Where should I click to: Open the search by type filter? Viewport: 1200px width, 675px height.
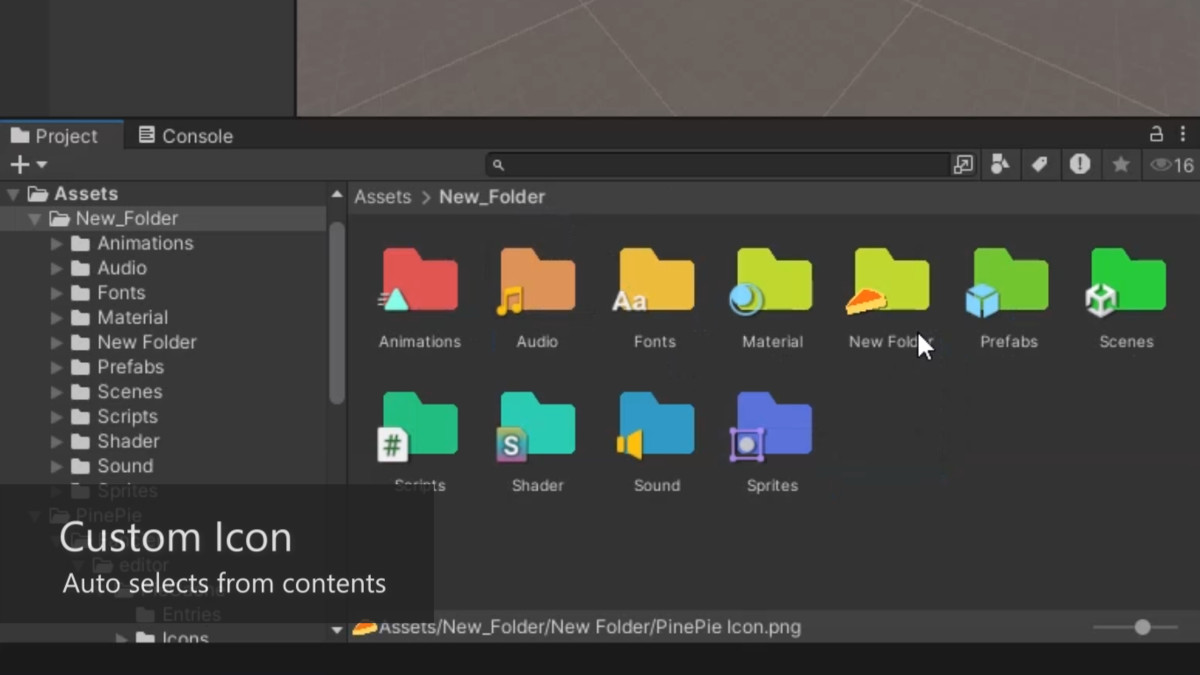tap(999, 165)
